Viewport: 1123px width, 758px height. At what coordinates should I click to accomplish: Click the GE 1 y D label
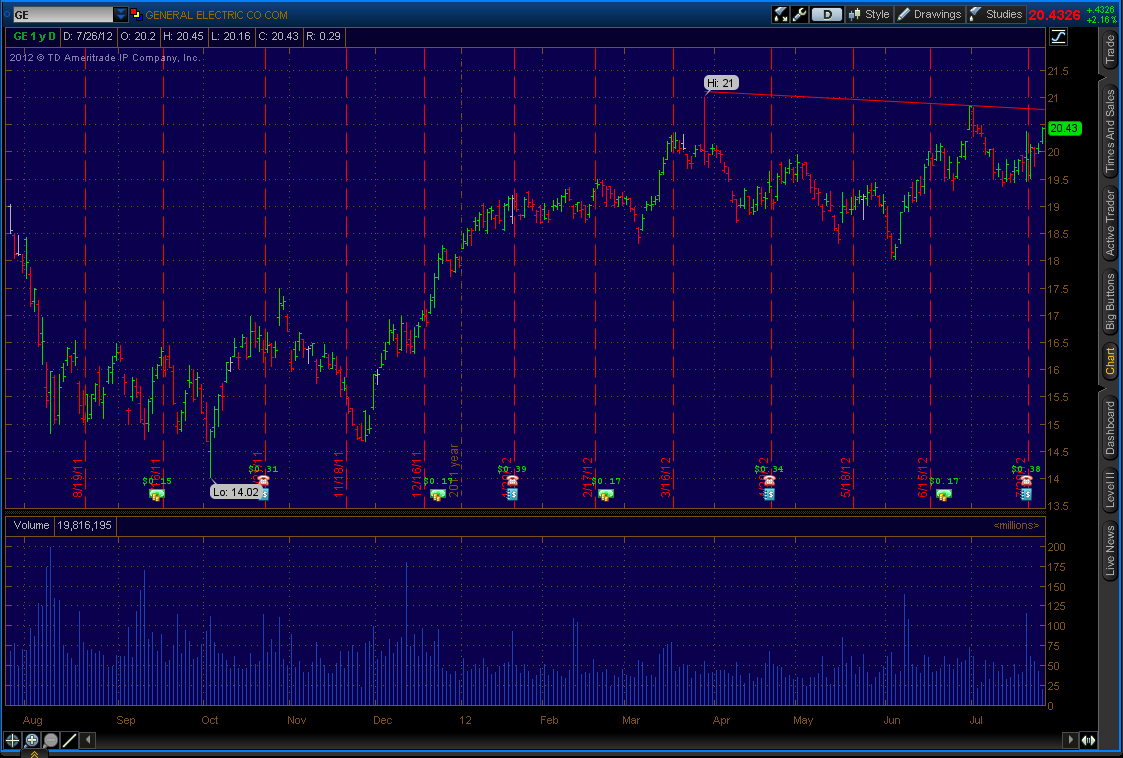[x=34, y=36]
